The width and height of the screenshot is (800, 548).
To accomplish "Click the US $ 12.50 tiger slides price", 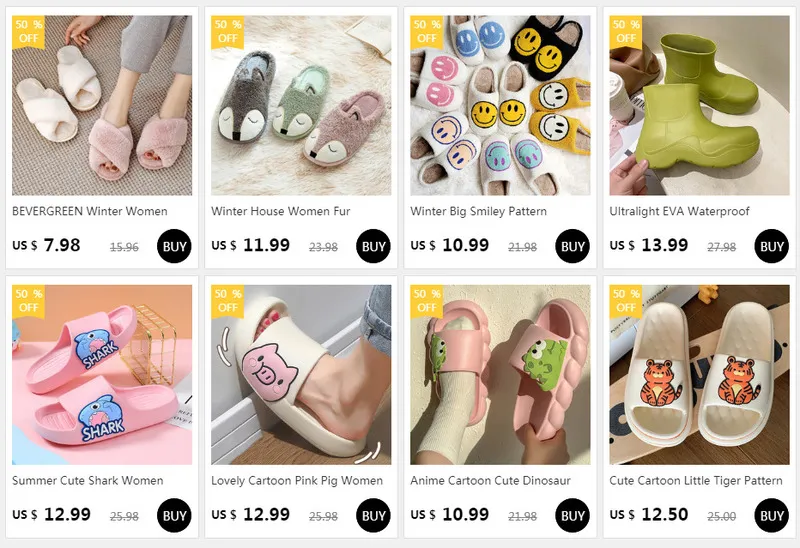I will [x=648, y=514].
